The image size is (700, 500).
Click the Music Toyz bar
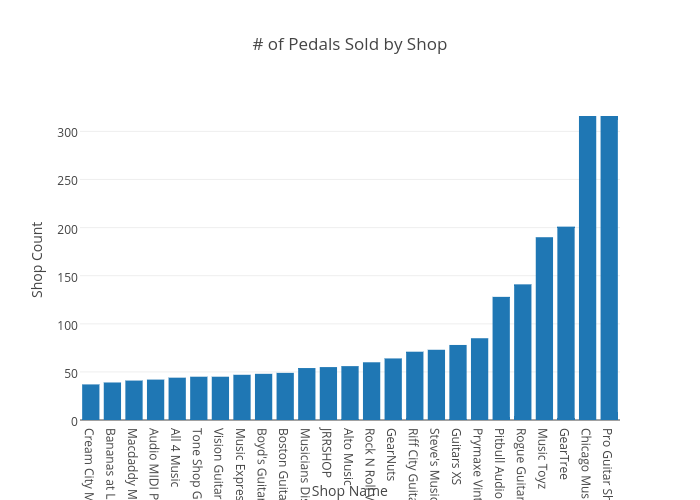[x=544, y=328]
